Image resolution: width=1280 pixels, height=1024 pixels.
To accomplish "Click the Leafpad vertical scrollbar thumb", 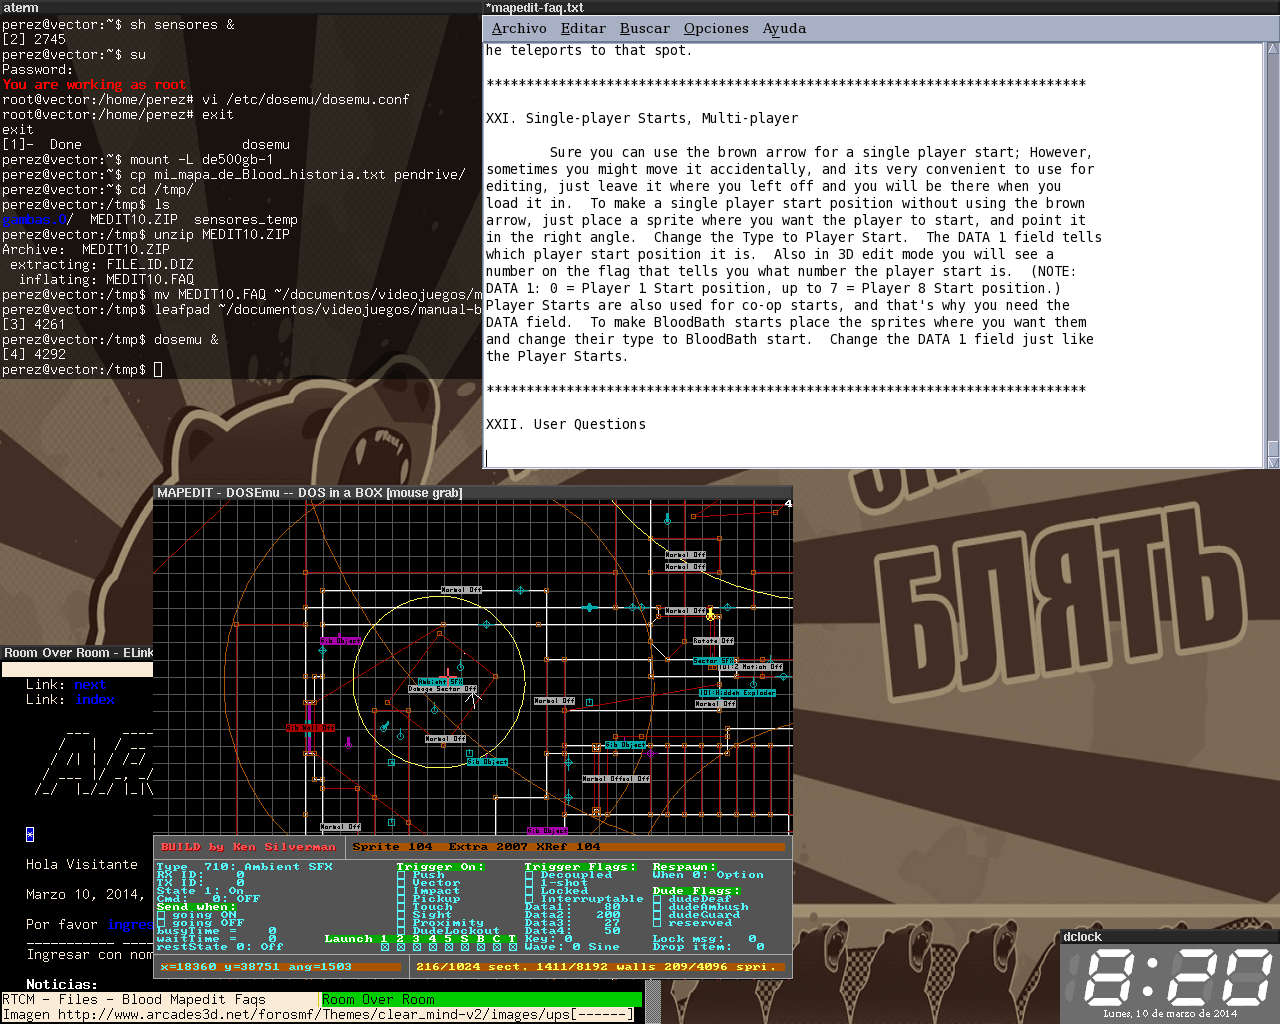I will 1273,448.
